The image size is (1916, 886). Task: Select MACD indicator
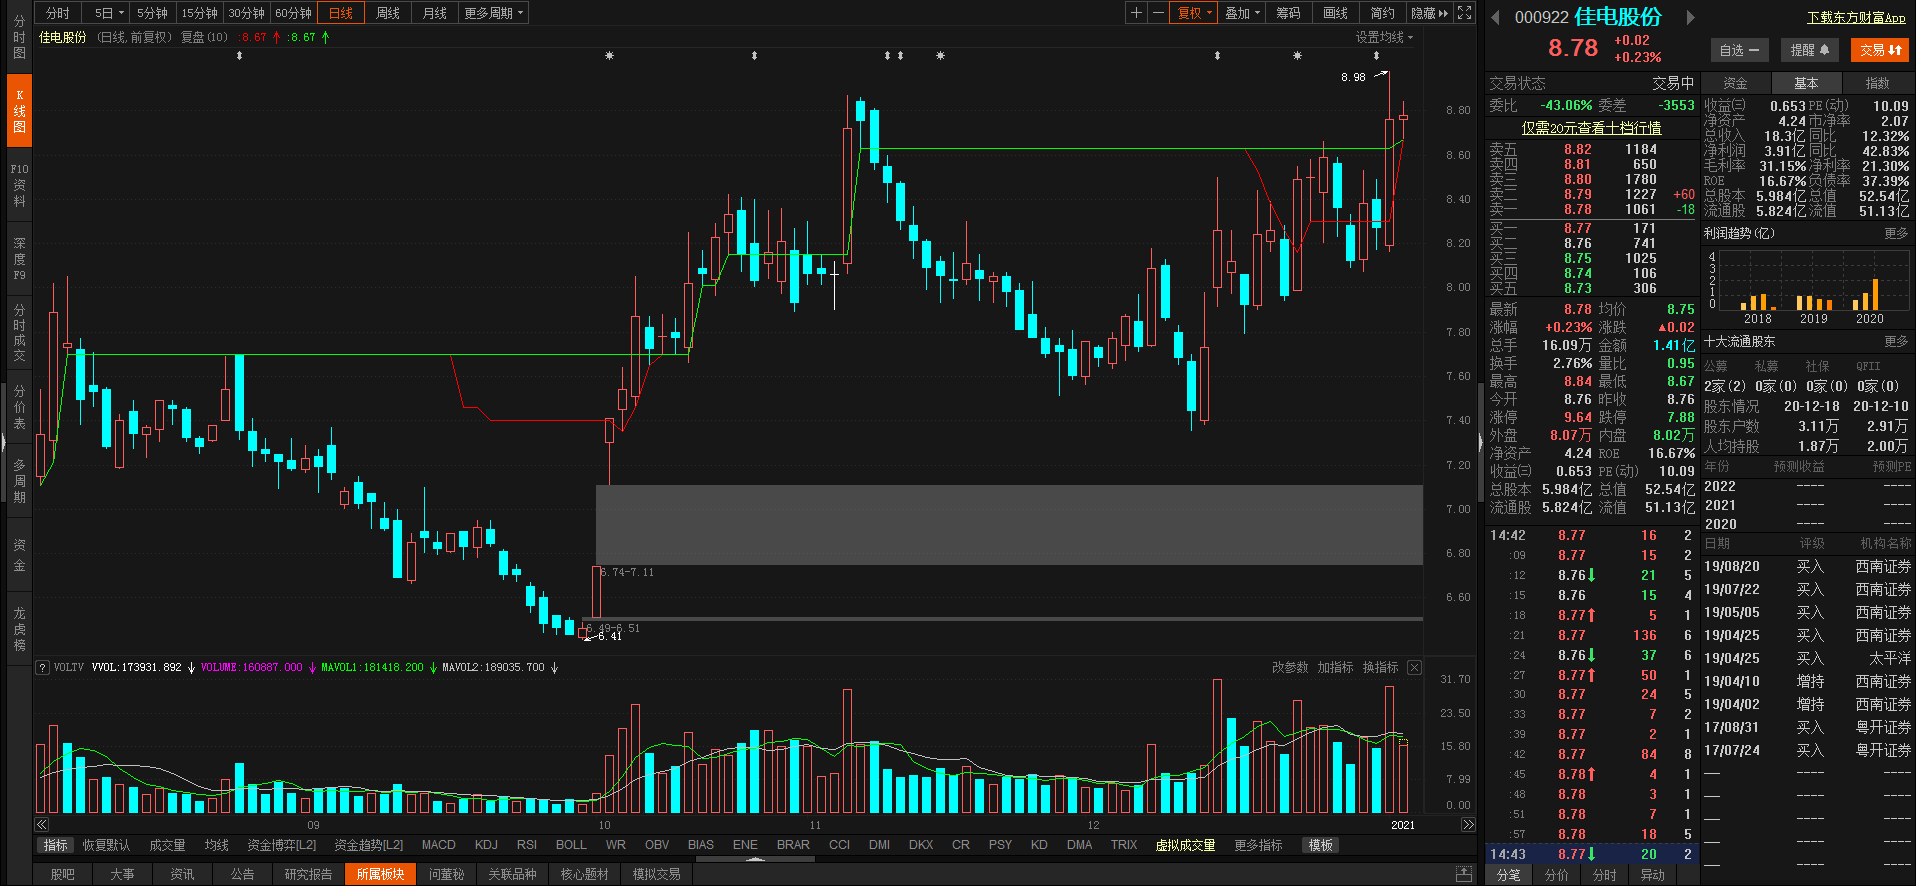[x=438, y=845]
